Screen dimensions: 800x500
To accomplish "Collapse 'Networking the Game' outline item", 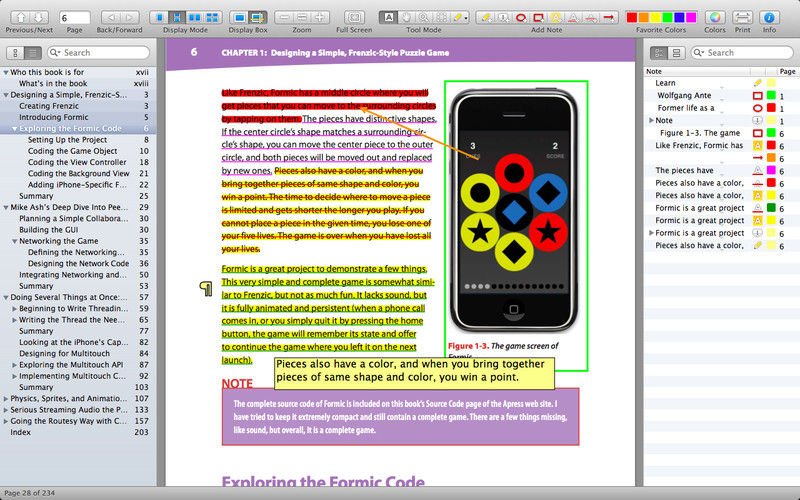I will (x=14, y=241).
